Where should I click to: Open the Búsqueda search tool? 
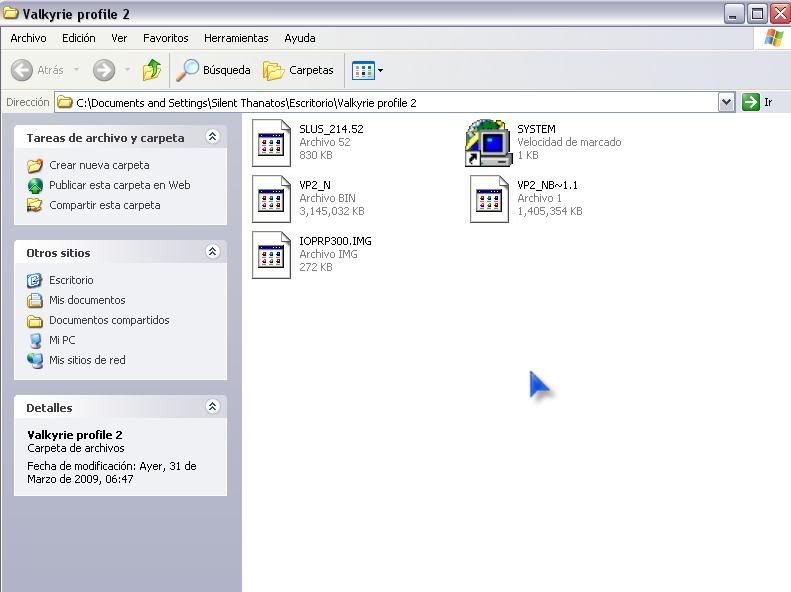point(213,70)
